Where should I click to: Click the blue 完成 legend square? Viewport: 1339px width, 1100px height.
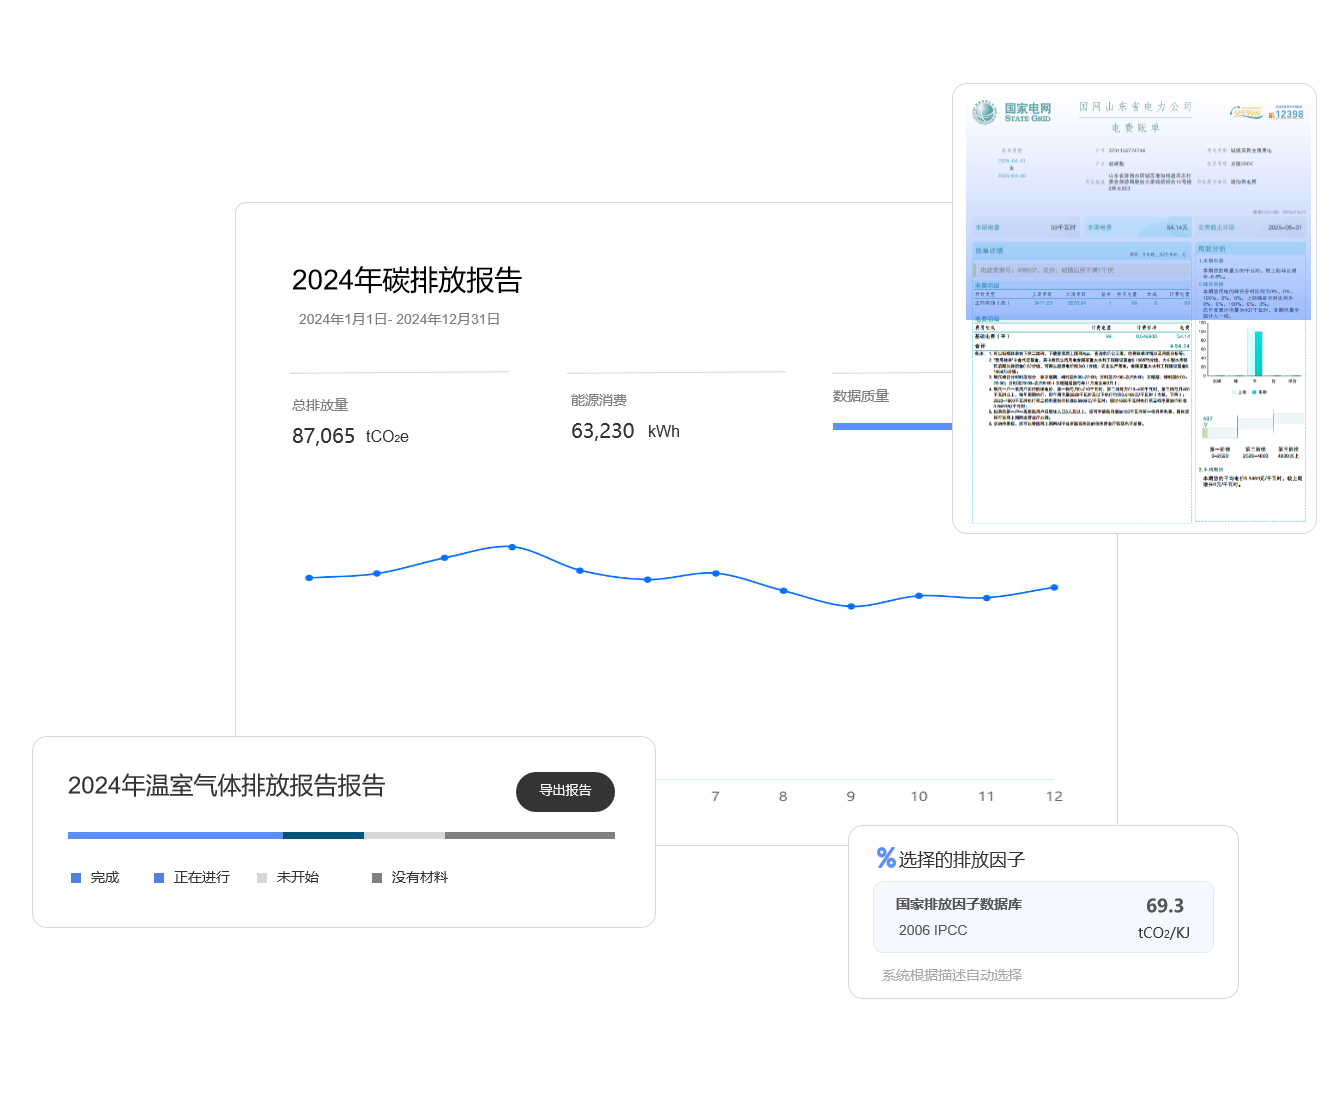(76, 878)
